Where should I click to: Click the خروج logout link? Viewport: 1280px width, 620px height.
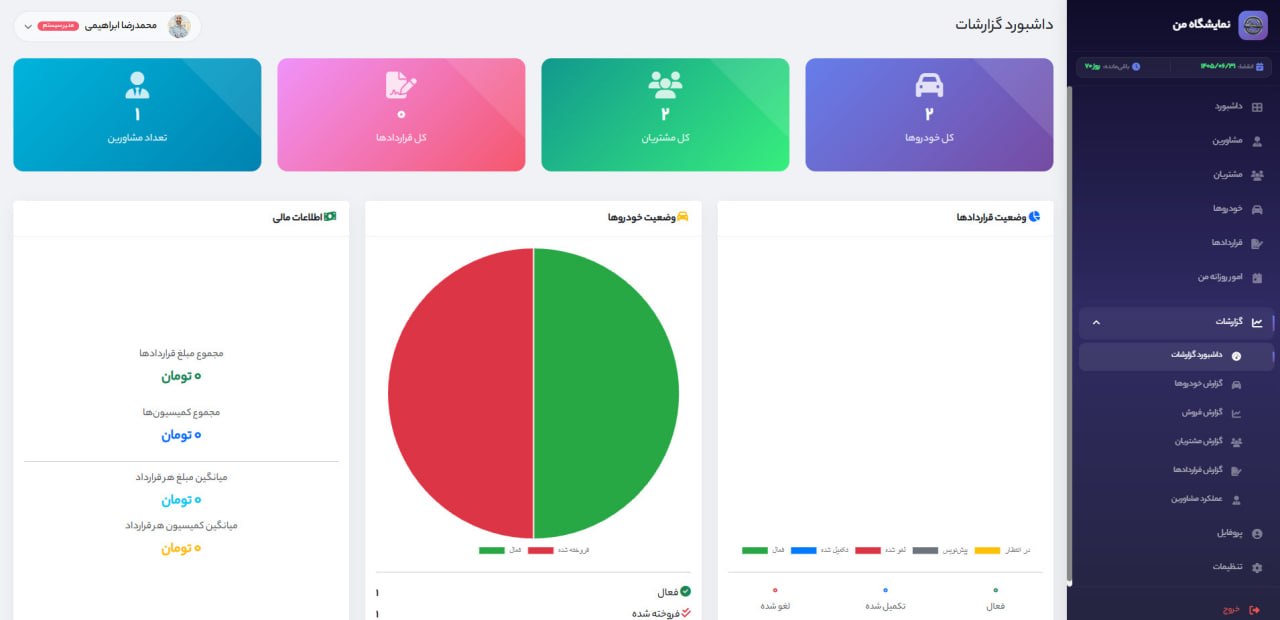tap(1240, 609)
